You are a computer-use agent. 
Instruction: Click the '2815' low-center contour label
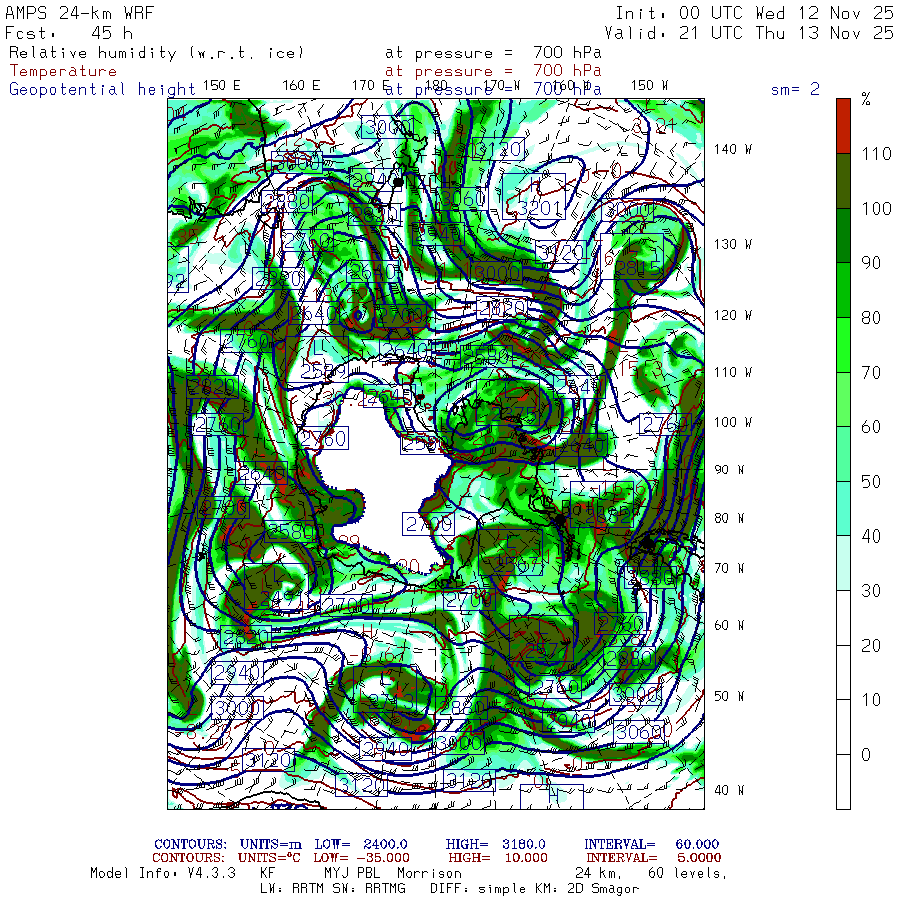(638, 267)
